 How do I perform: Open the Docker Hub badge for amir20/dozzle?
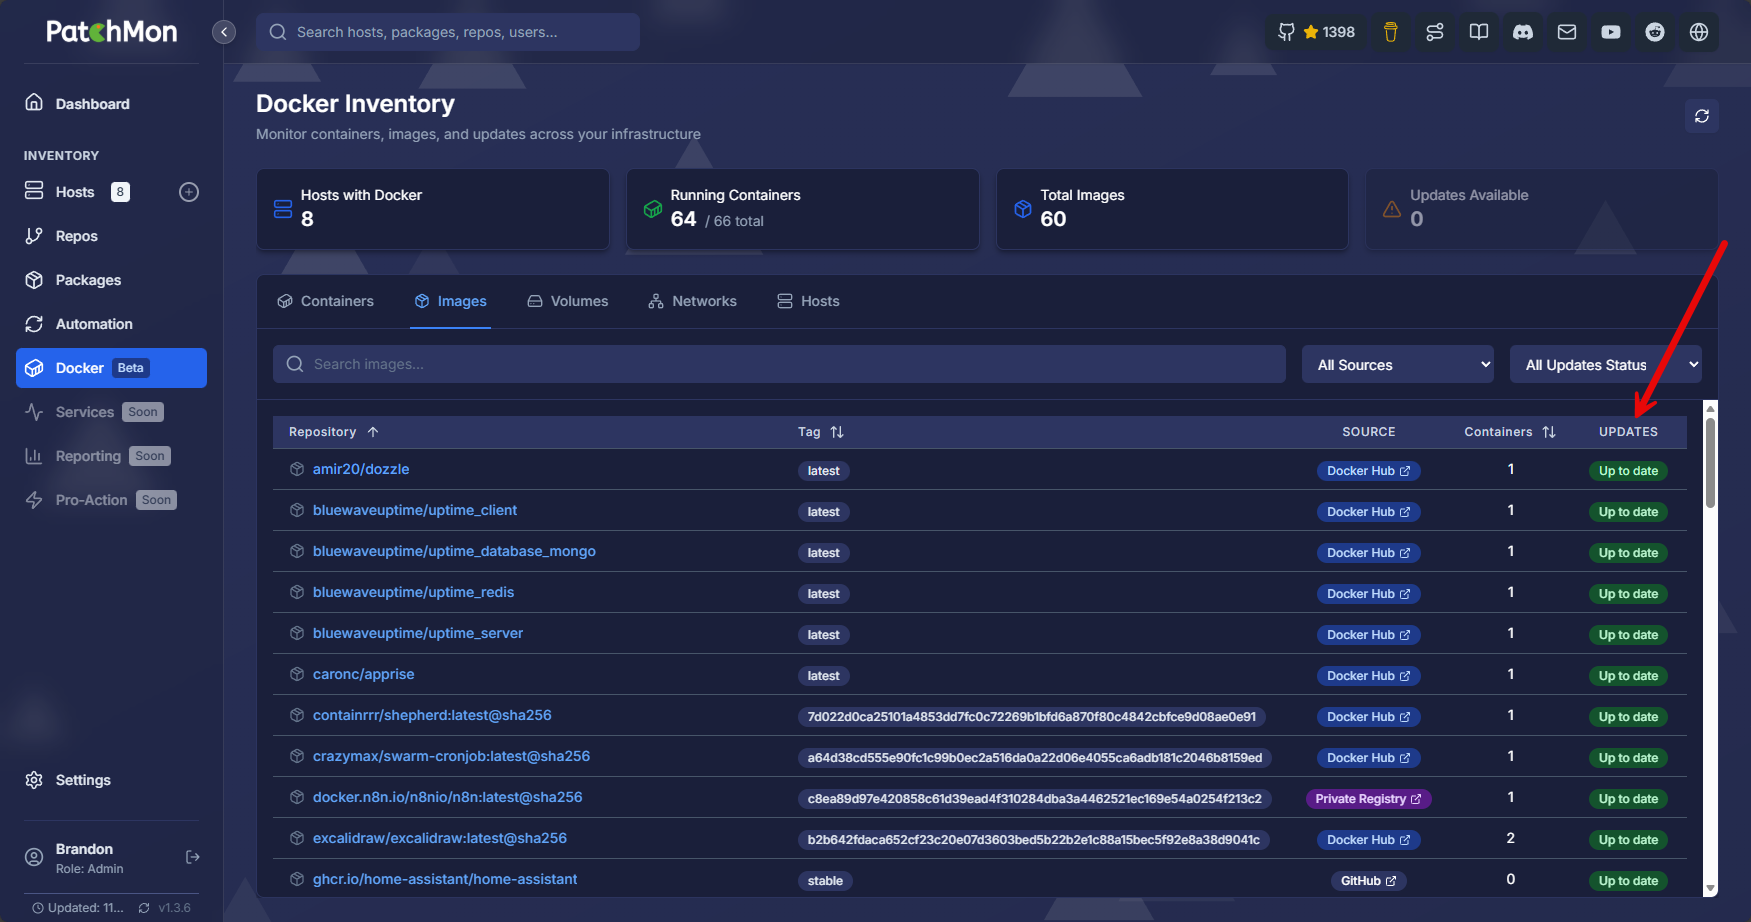tap(1368, 471)
